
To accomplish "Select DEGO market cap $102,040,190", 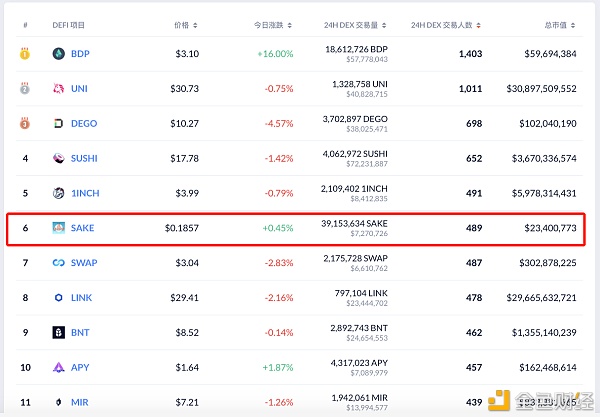I will [x=548, y=123].
